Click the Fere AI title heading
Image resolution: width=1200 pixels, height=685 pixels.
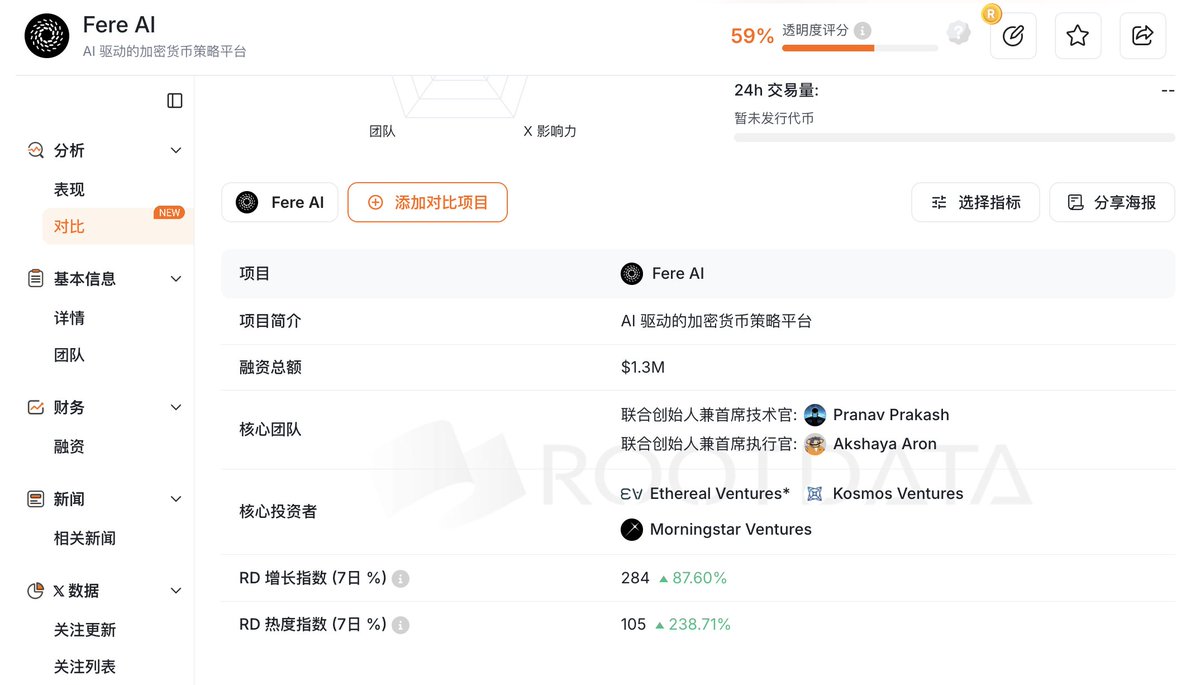[x=119, y=24]
